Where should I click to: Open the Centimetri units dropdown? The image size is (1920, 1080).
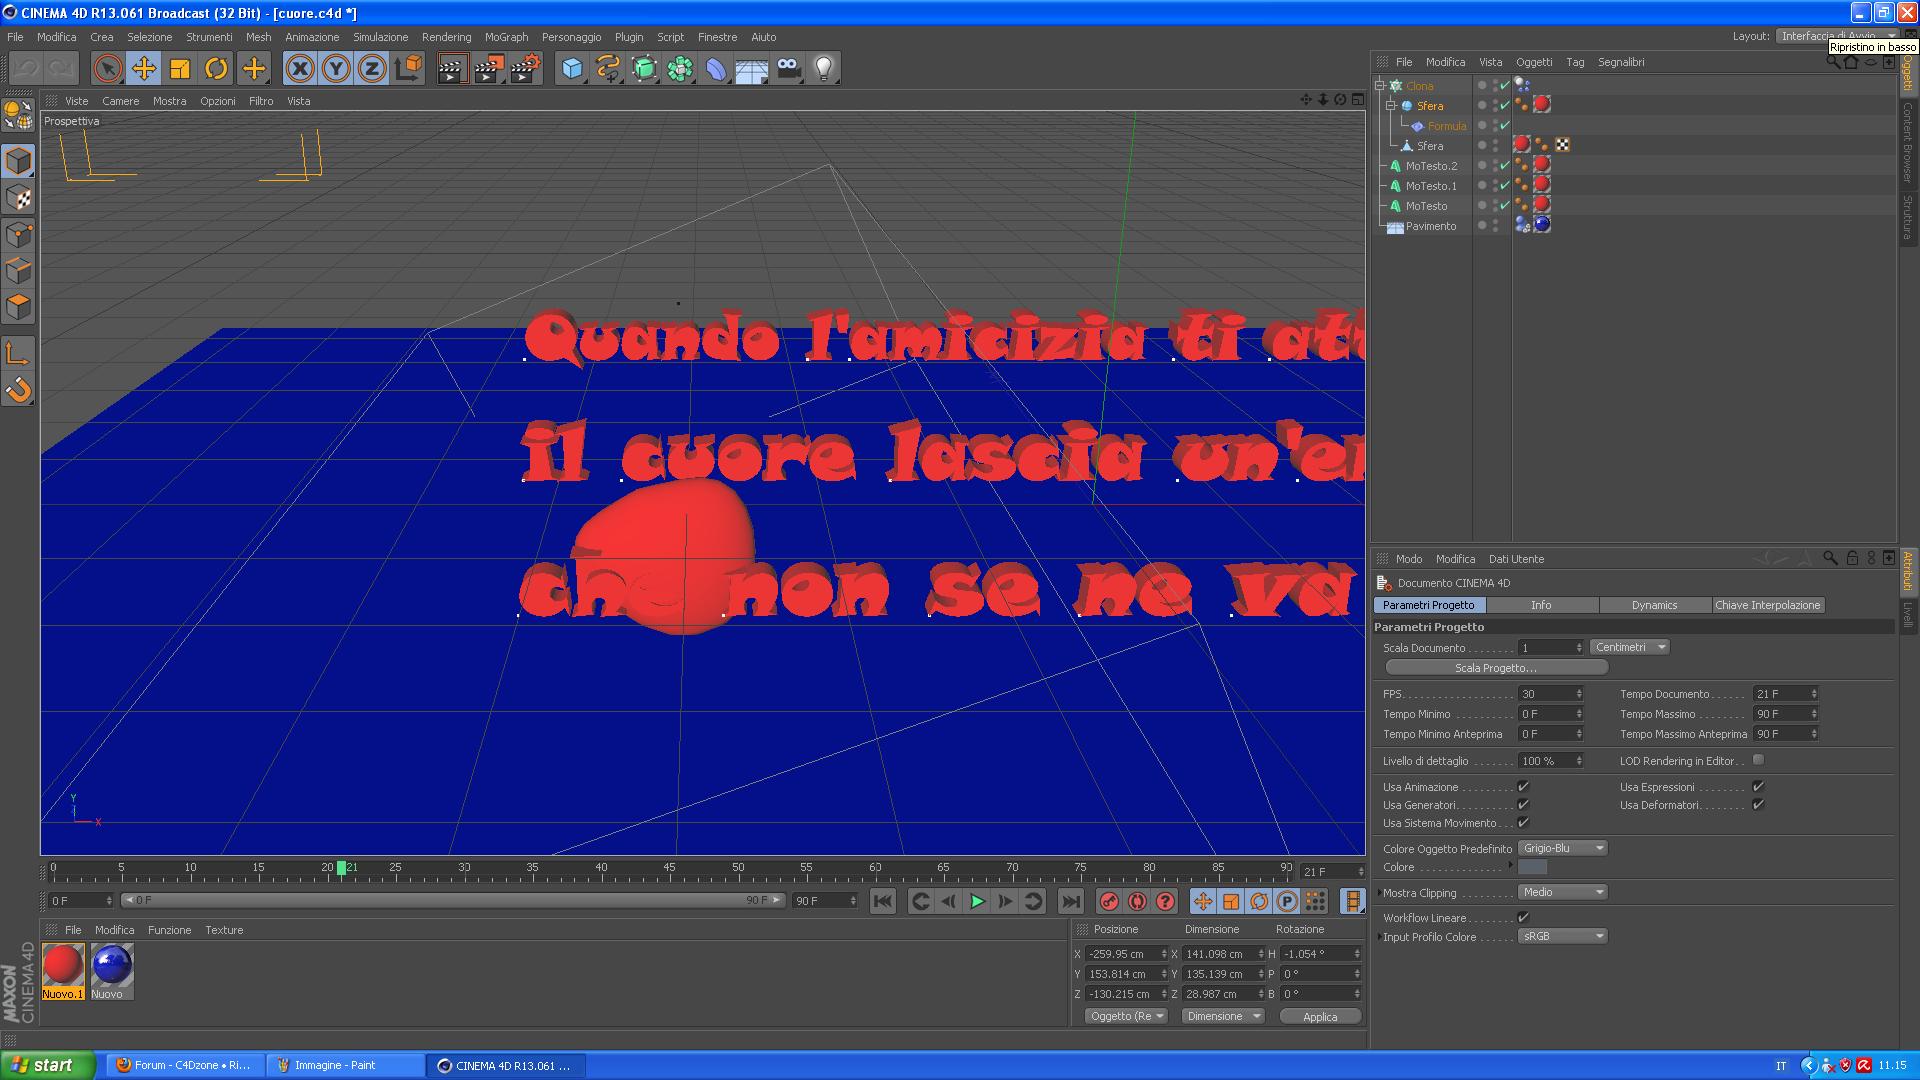point(1629,647)
